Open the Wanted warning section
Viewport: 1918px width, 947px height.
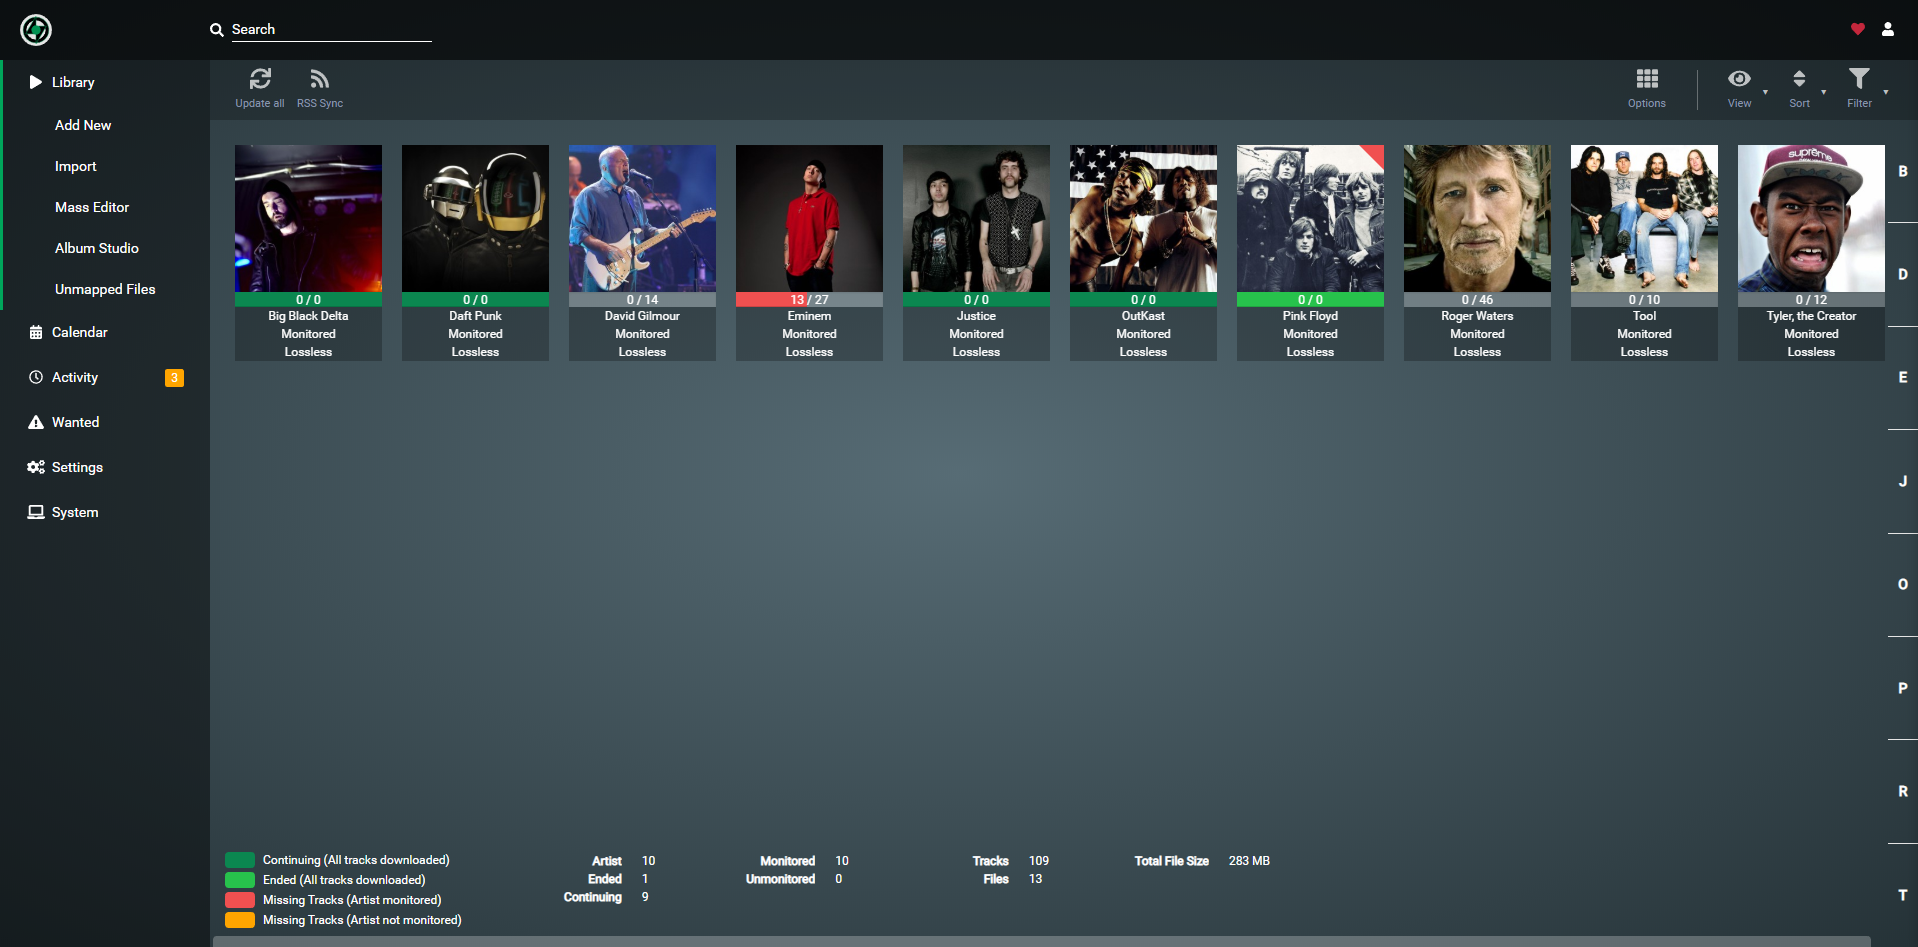[75, 422]
